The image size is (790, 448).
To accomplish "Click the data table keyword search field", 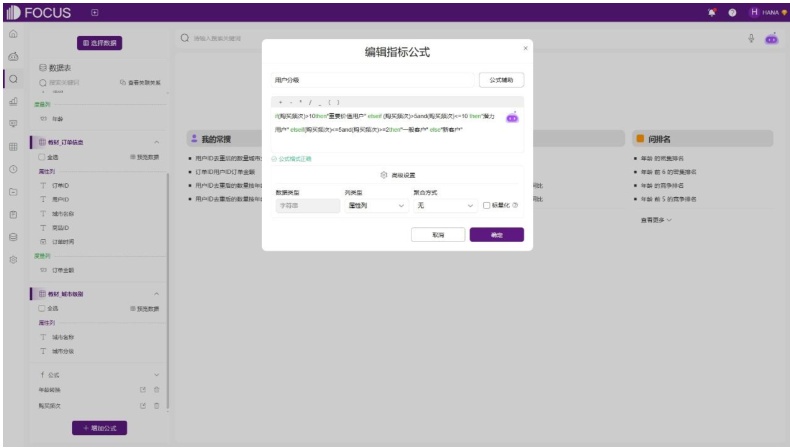I will 76,83.
